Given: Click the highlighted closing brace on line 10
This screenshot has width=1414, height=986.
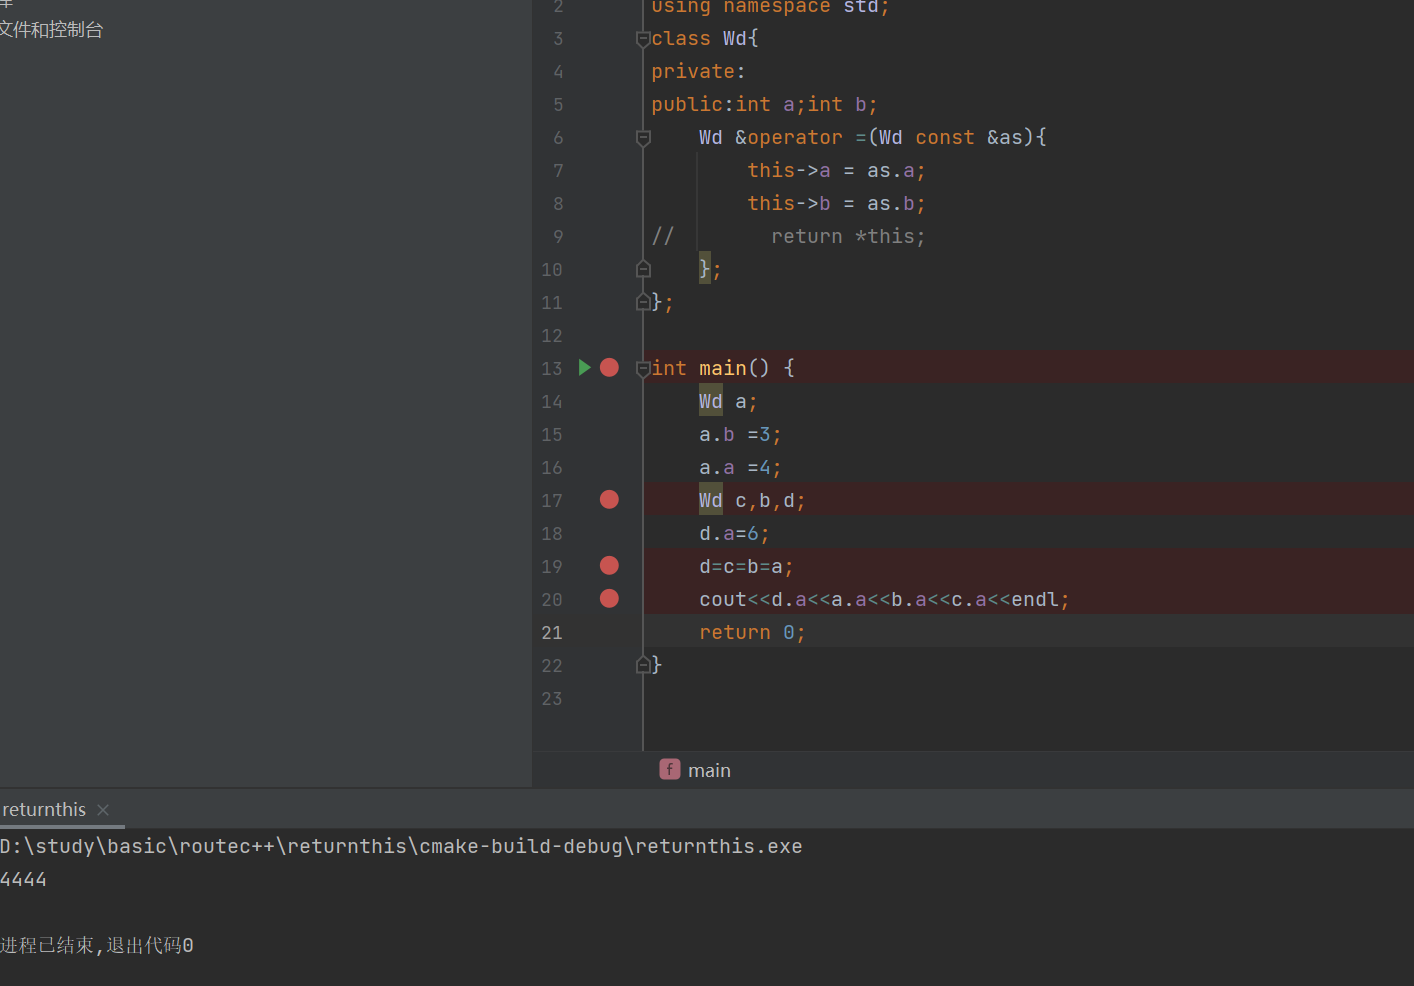Looking at the screenshot, I should click(x=704, y=269).
